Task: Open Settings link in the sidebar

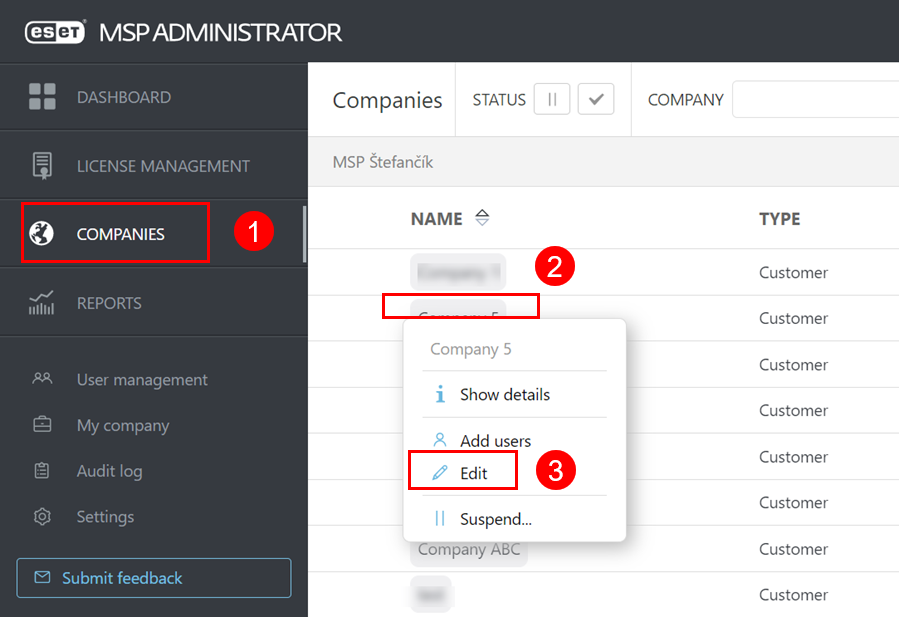Action: coord(105,517)
